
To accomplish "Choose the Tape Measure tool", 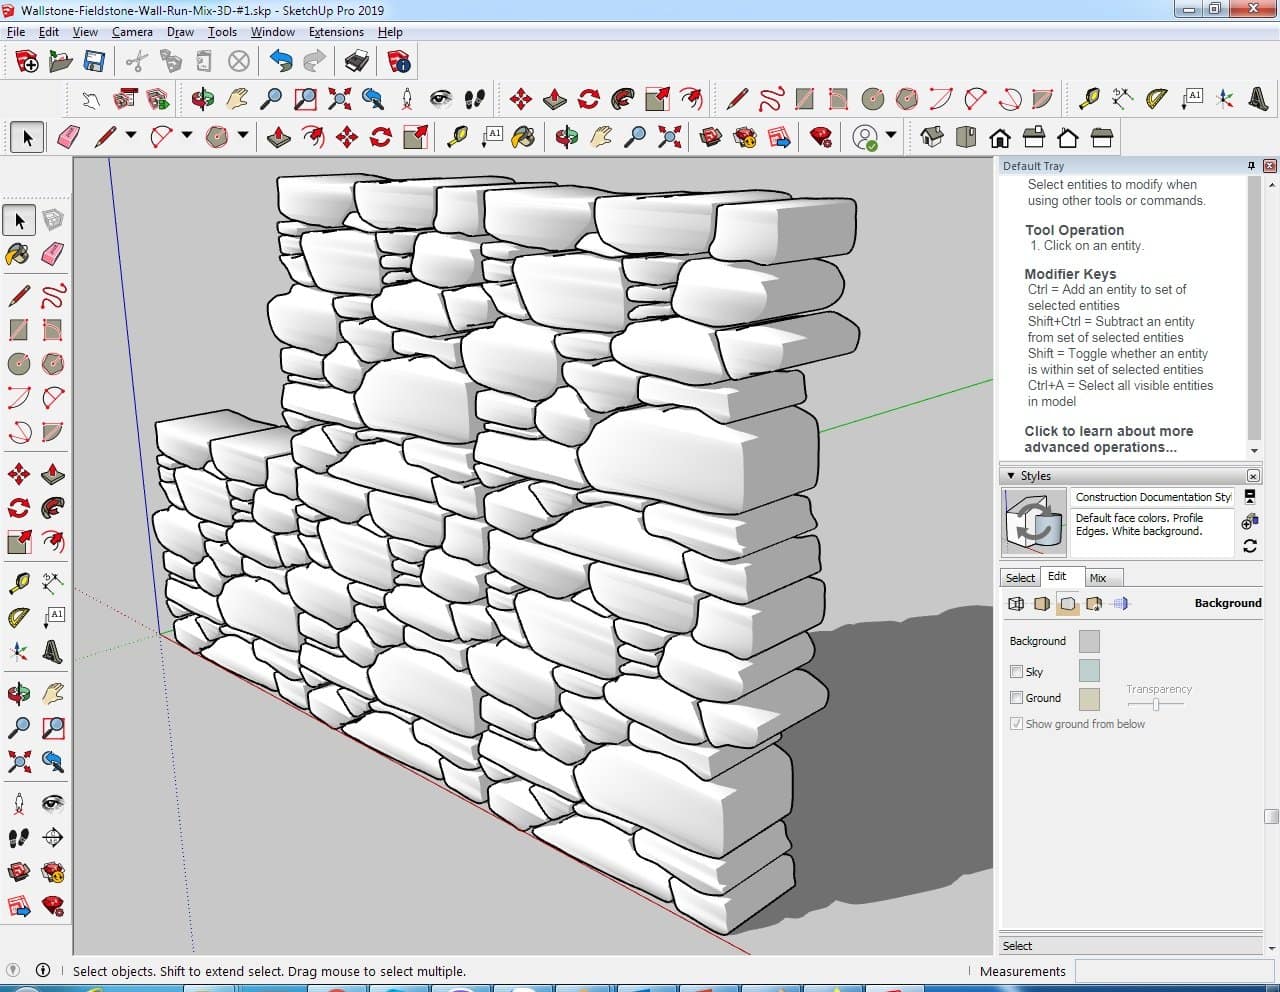I will [18, 583].
